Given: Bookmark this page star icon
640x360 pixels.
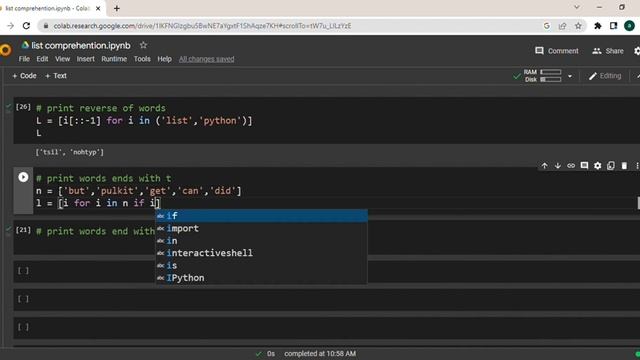Looking at the screenshot, I should [578, 26].
